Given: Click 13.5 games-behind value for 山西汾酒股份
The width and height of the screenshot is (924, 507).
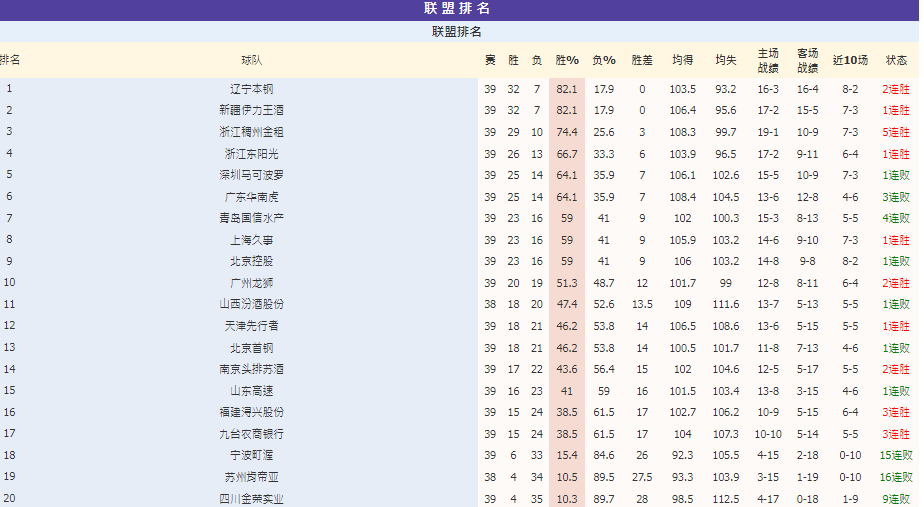Looking at the screenshot, I should tap(642, 304).
